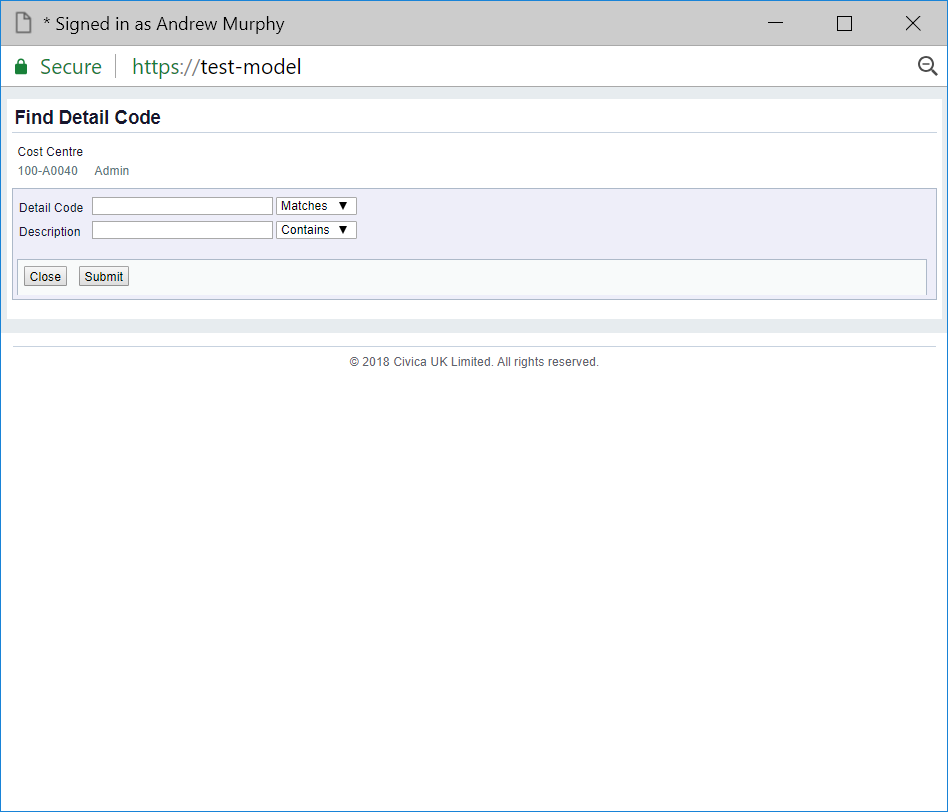Click the Admin cost centre name
Image resolution: width=948 pixels, height=812 pixels.
(x=112, y=171)
